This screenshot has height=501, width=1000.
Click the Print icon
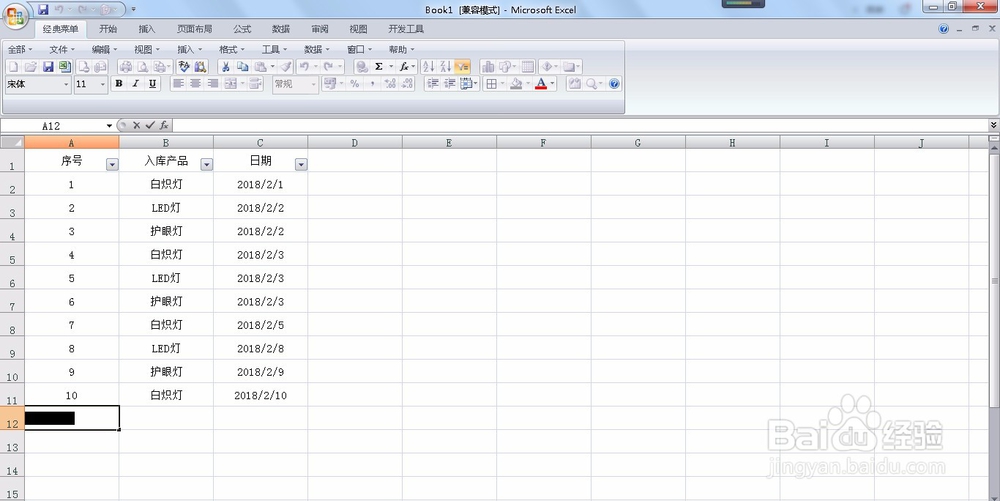coord(126,66)
